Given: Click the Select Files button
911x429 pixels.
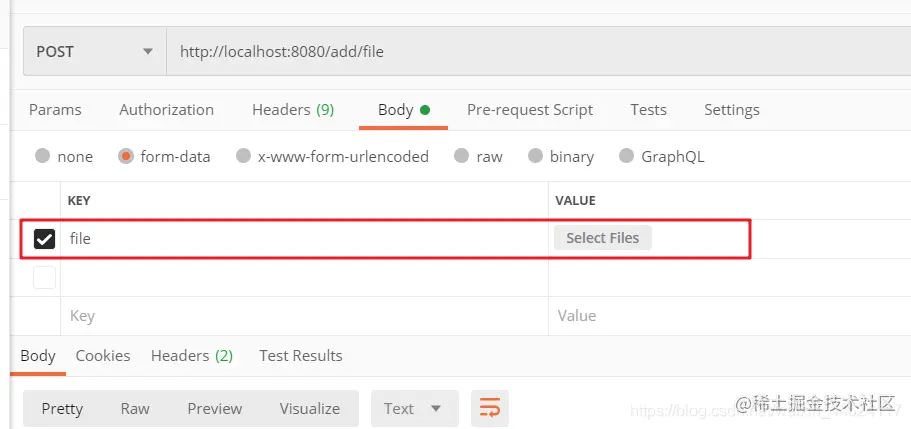Looking at the screenshot, I should (602, 238).
